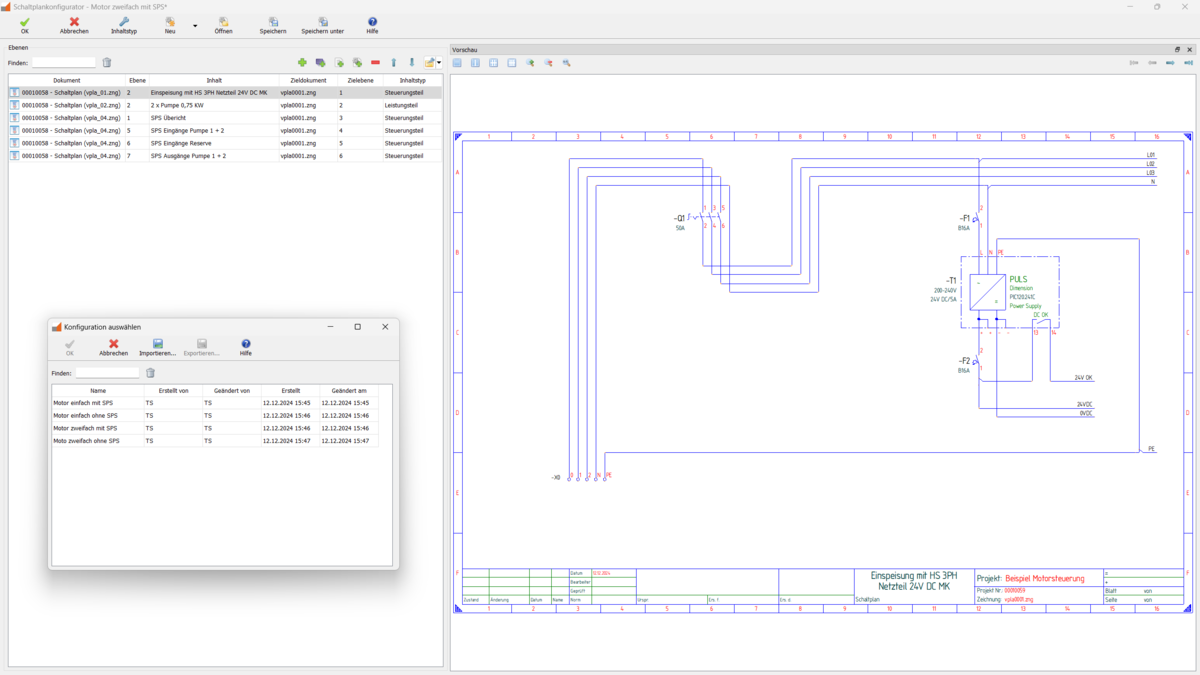Clear the Ebenen search with the trash icon
Screen dimensions: 1200x675
pyautogui.click(x=107, y=63)
